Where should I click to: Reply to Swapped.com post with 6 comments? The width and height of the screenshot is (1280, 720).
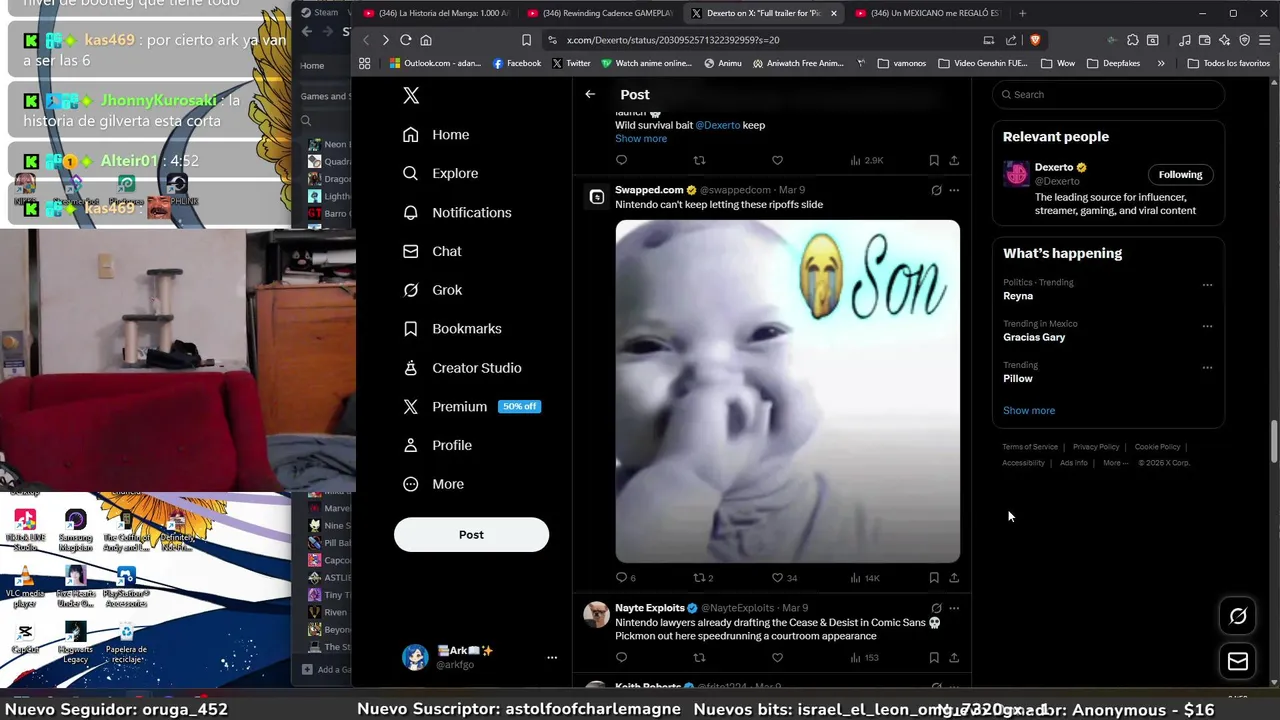click(x=625, y=578)
